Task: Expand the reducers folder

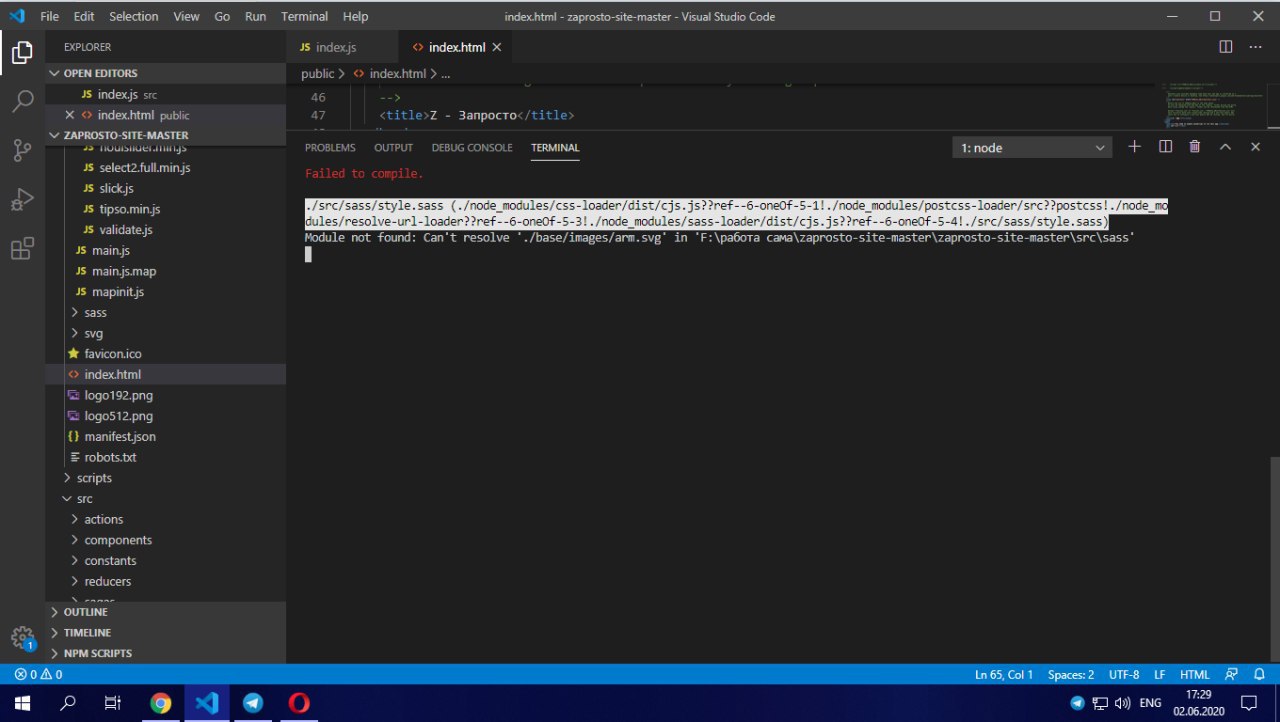Action: tap(165, 581)
